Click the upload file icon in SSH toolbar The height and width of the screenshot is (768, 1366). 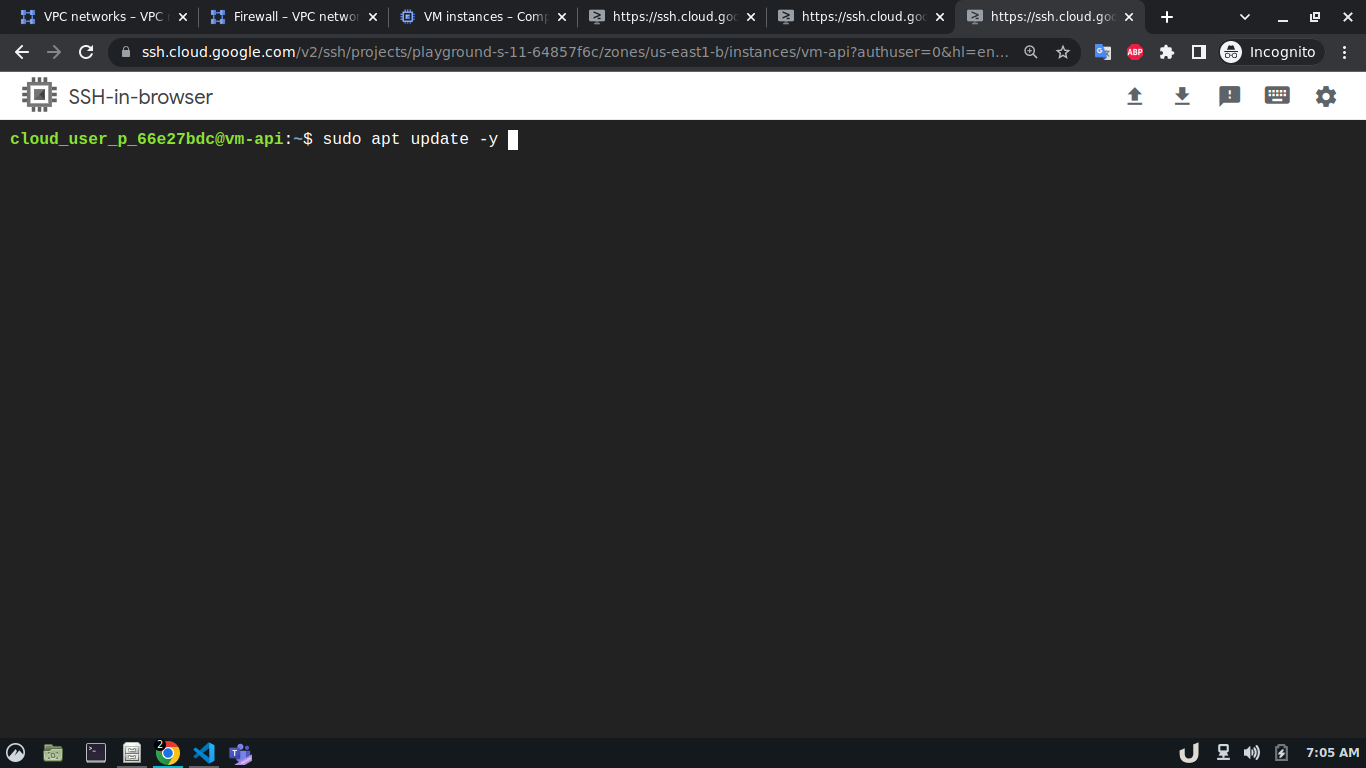pyautogui.click(x=1134, y=96)
